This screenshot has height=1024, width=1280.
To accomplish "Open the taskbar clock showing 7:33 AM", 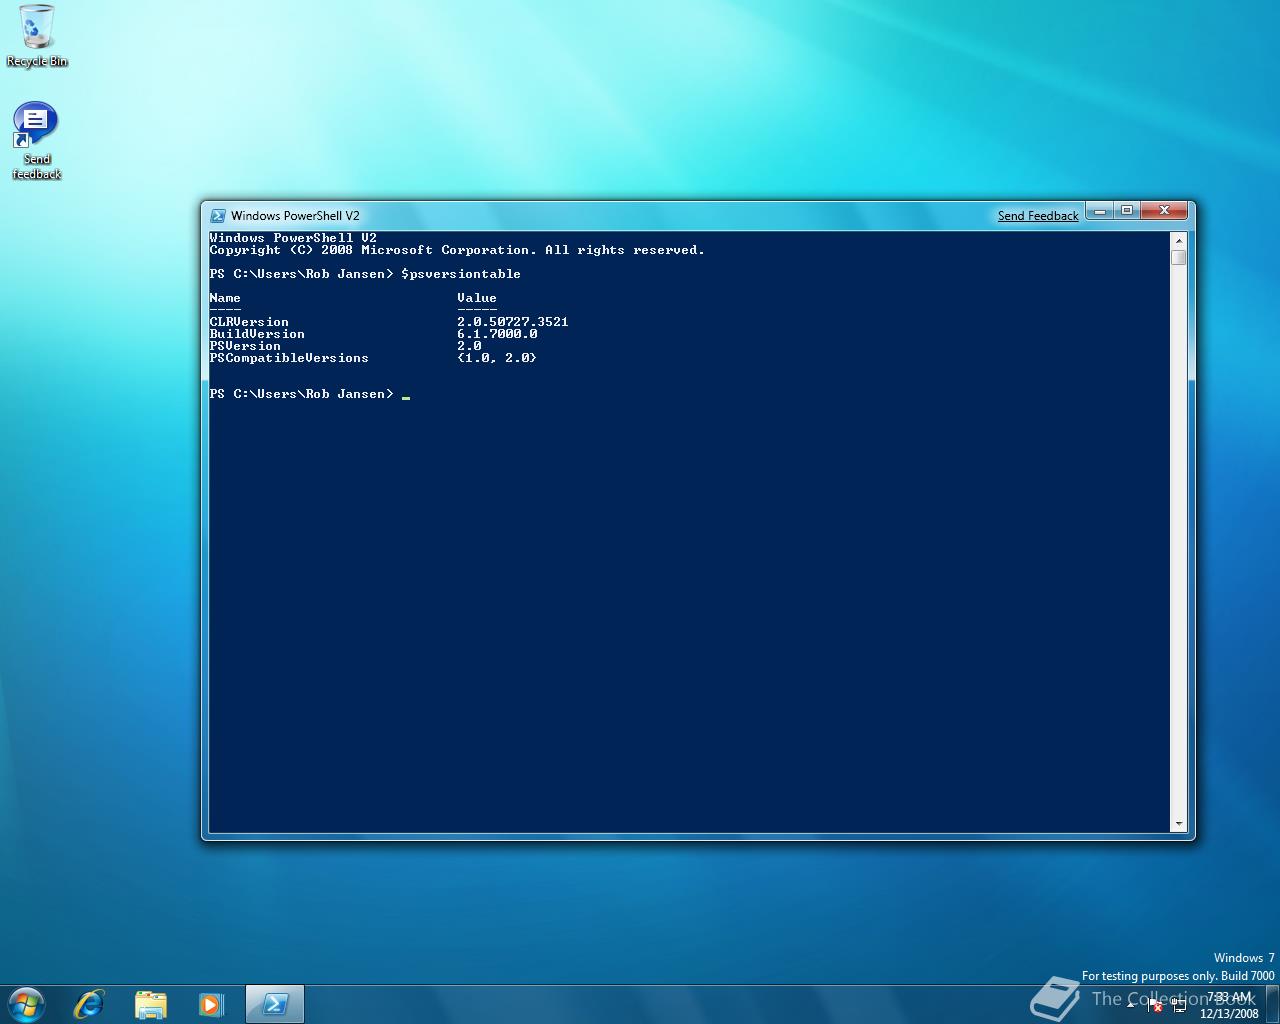I will [1229, 1005].
